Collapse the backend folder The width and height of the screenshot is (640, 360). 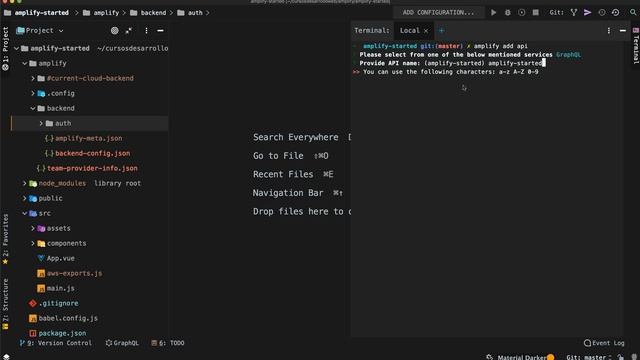tap(33, 109)
